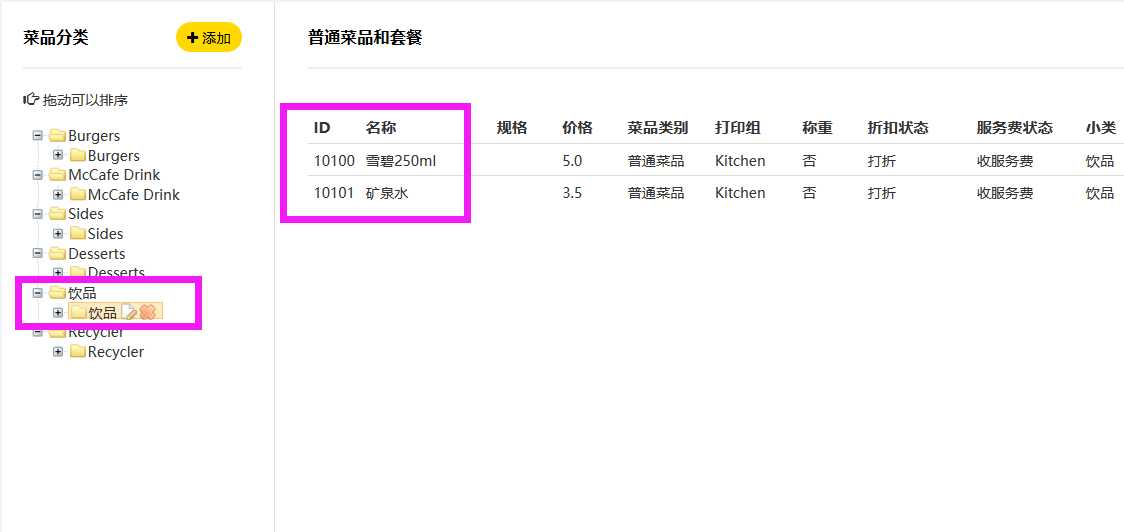Click the item name 雪碧250ml
Viewport: 1124px width, 532px height.
[x=401, y=161]
